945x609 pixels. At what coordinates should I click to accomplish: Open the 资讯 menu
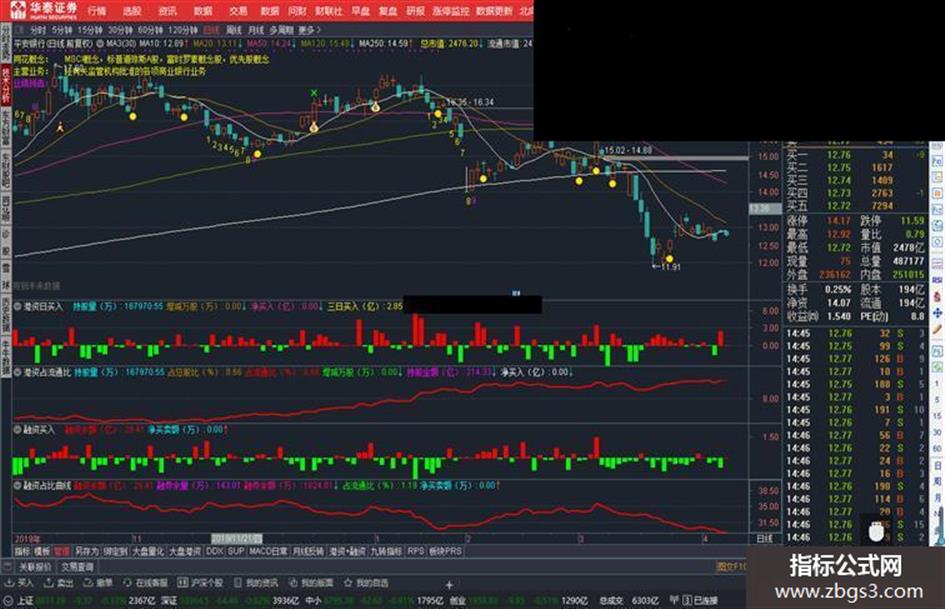point(167,11)
